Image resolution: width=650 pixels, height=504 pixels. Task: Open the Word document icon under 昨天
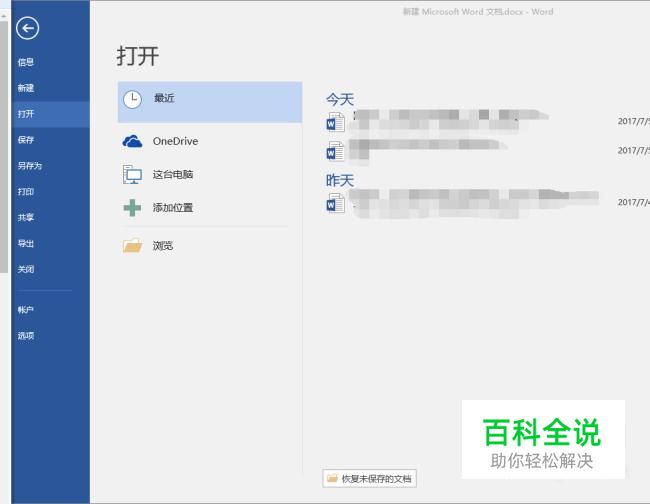335,203
